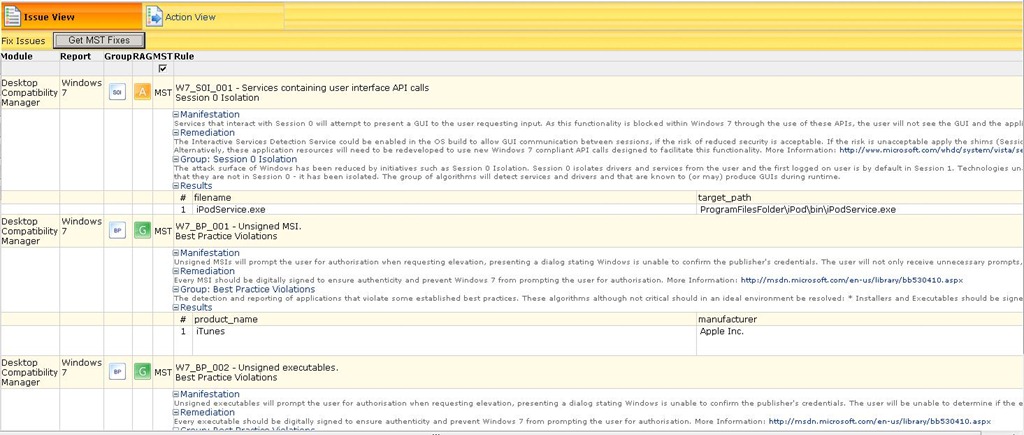This screenshot has height=435, width=1024.
Task: Click the MST label in W7_BP_001 row
Action: point(163,231)
